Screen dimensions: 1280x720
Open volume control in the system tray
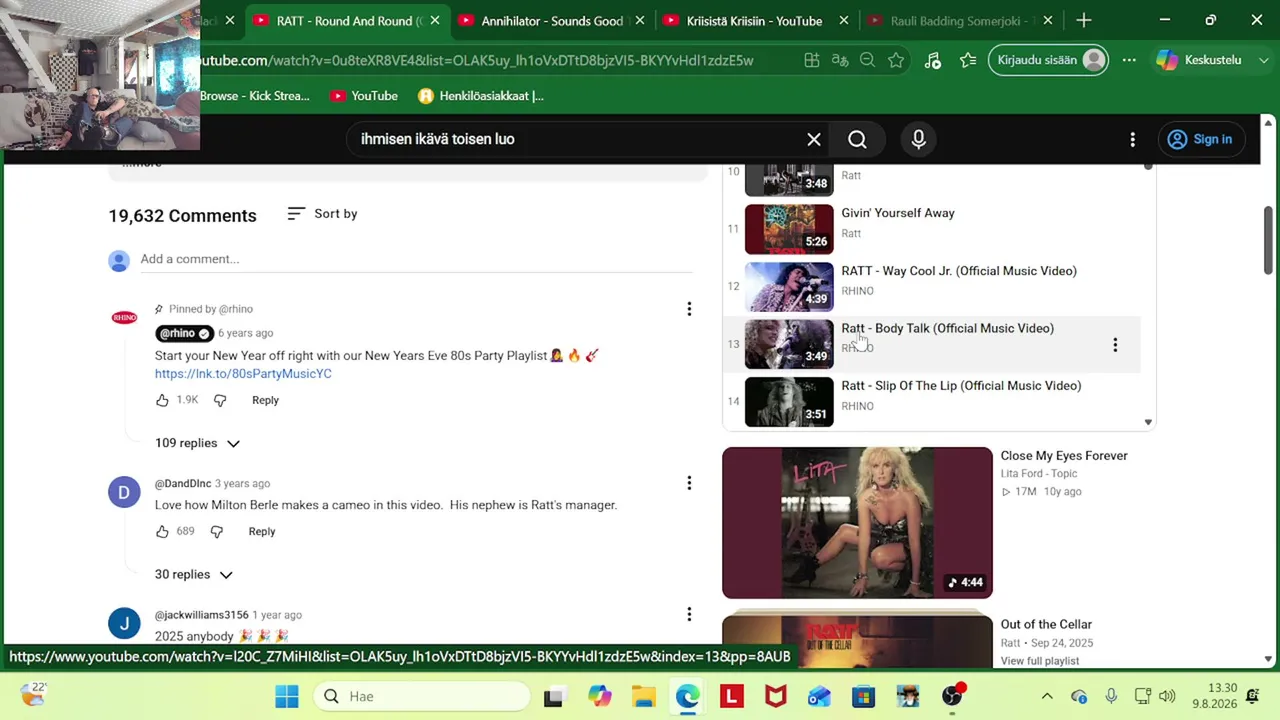[x=1167, y=696]
